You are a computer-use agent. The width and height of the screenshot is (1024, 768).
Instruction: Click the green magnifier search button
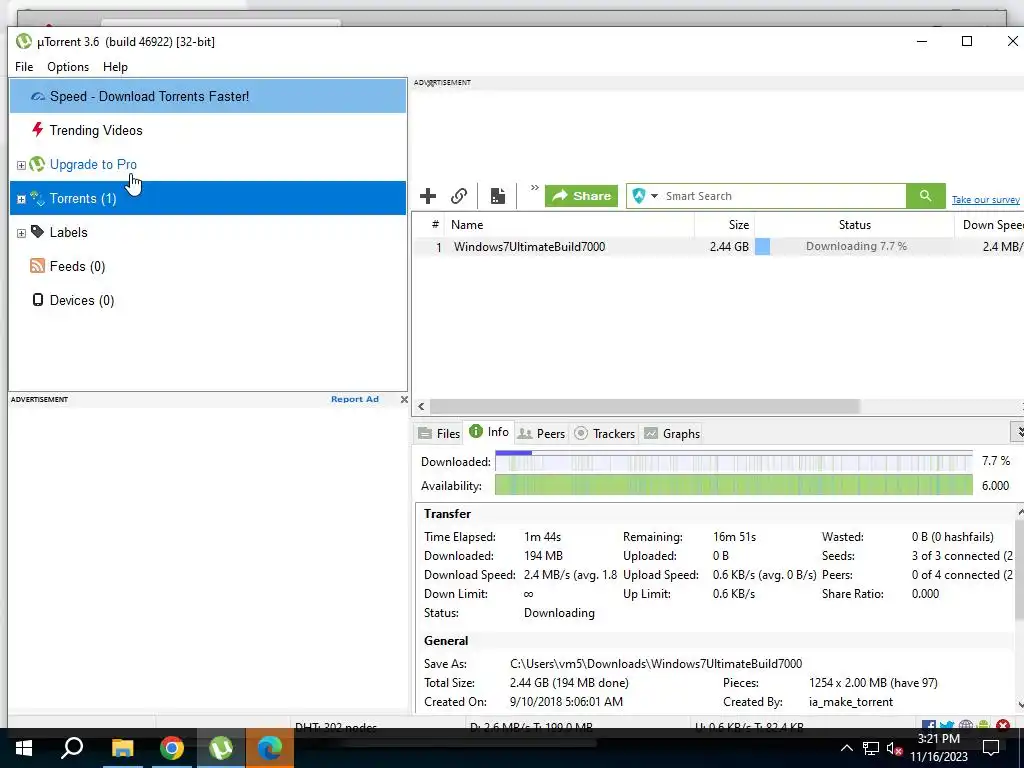(925, 196)
